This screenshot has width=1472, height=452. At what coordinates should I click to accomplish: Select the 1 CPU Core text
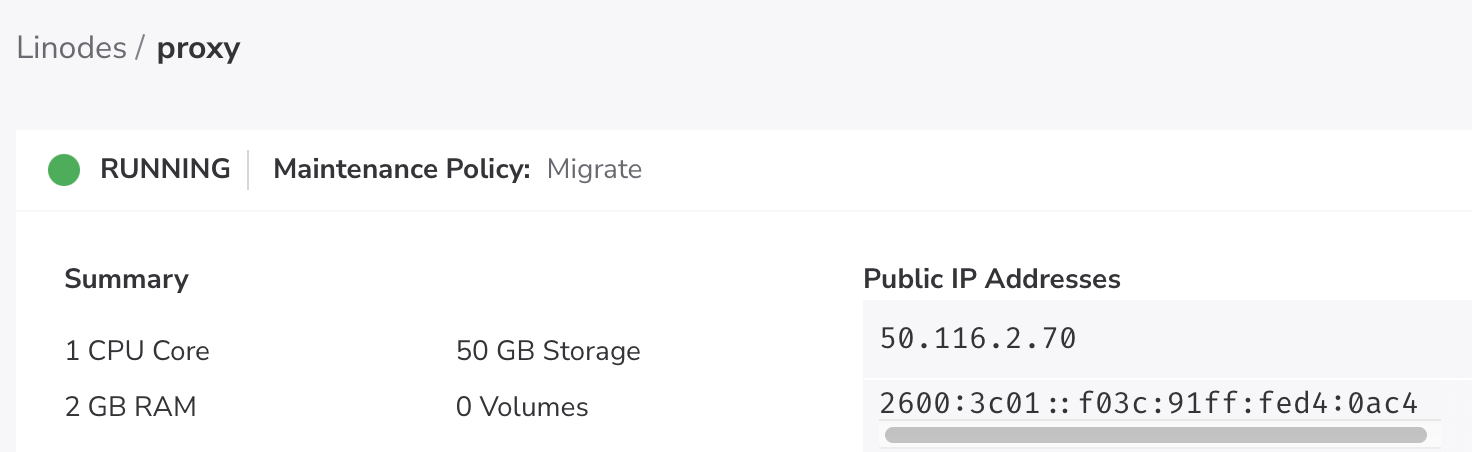coord(137,351)
